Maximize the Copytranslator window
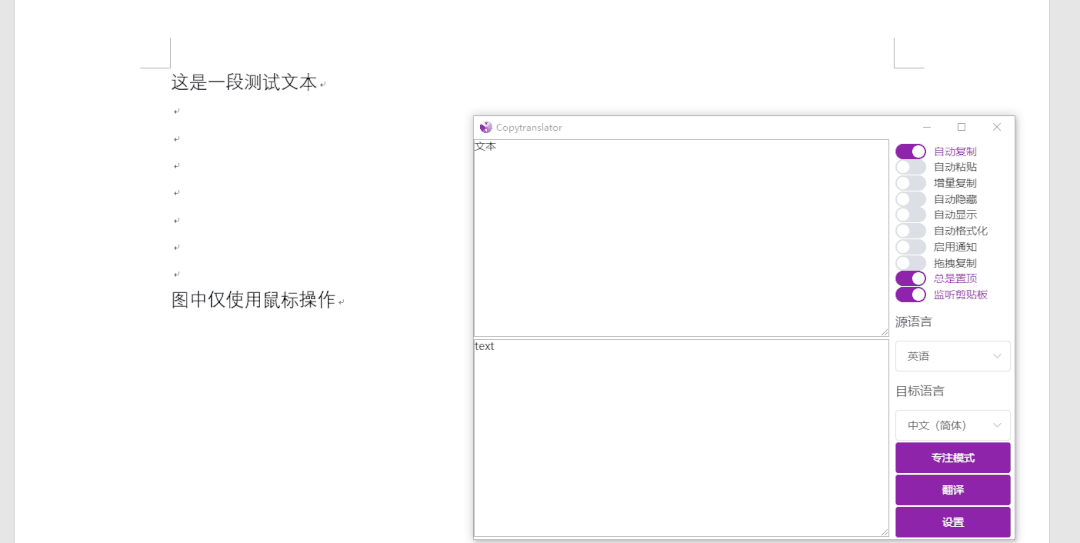 coord(962,127)
